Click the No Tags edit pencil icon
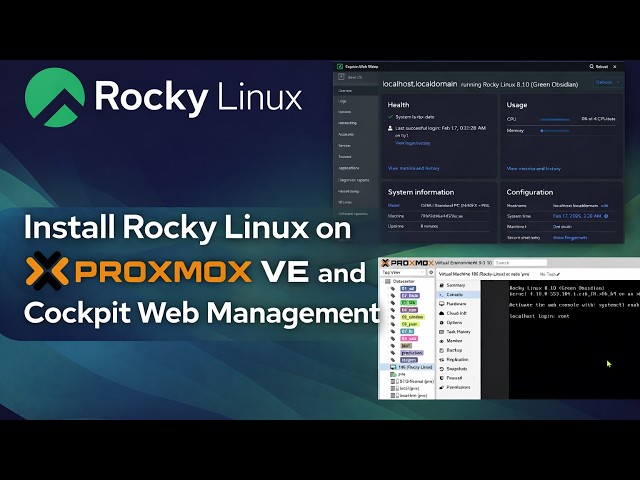This screenshot has height=480, width=640. pyautogui.click(x=558, y=274)
